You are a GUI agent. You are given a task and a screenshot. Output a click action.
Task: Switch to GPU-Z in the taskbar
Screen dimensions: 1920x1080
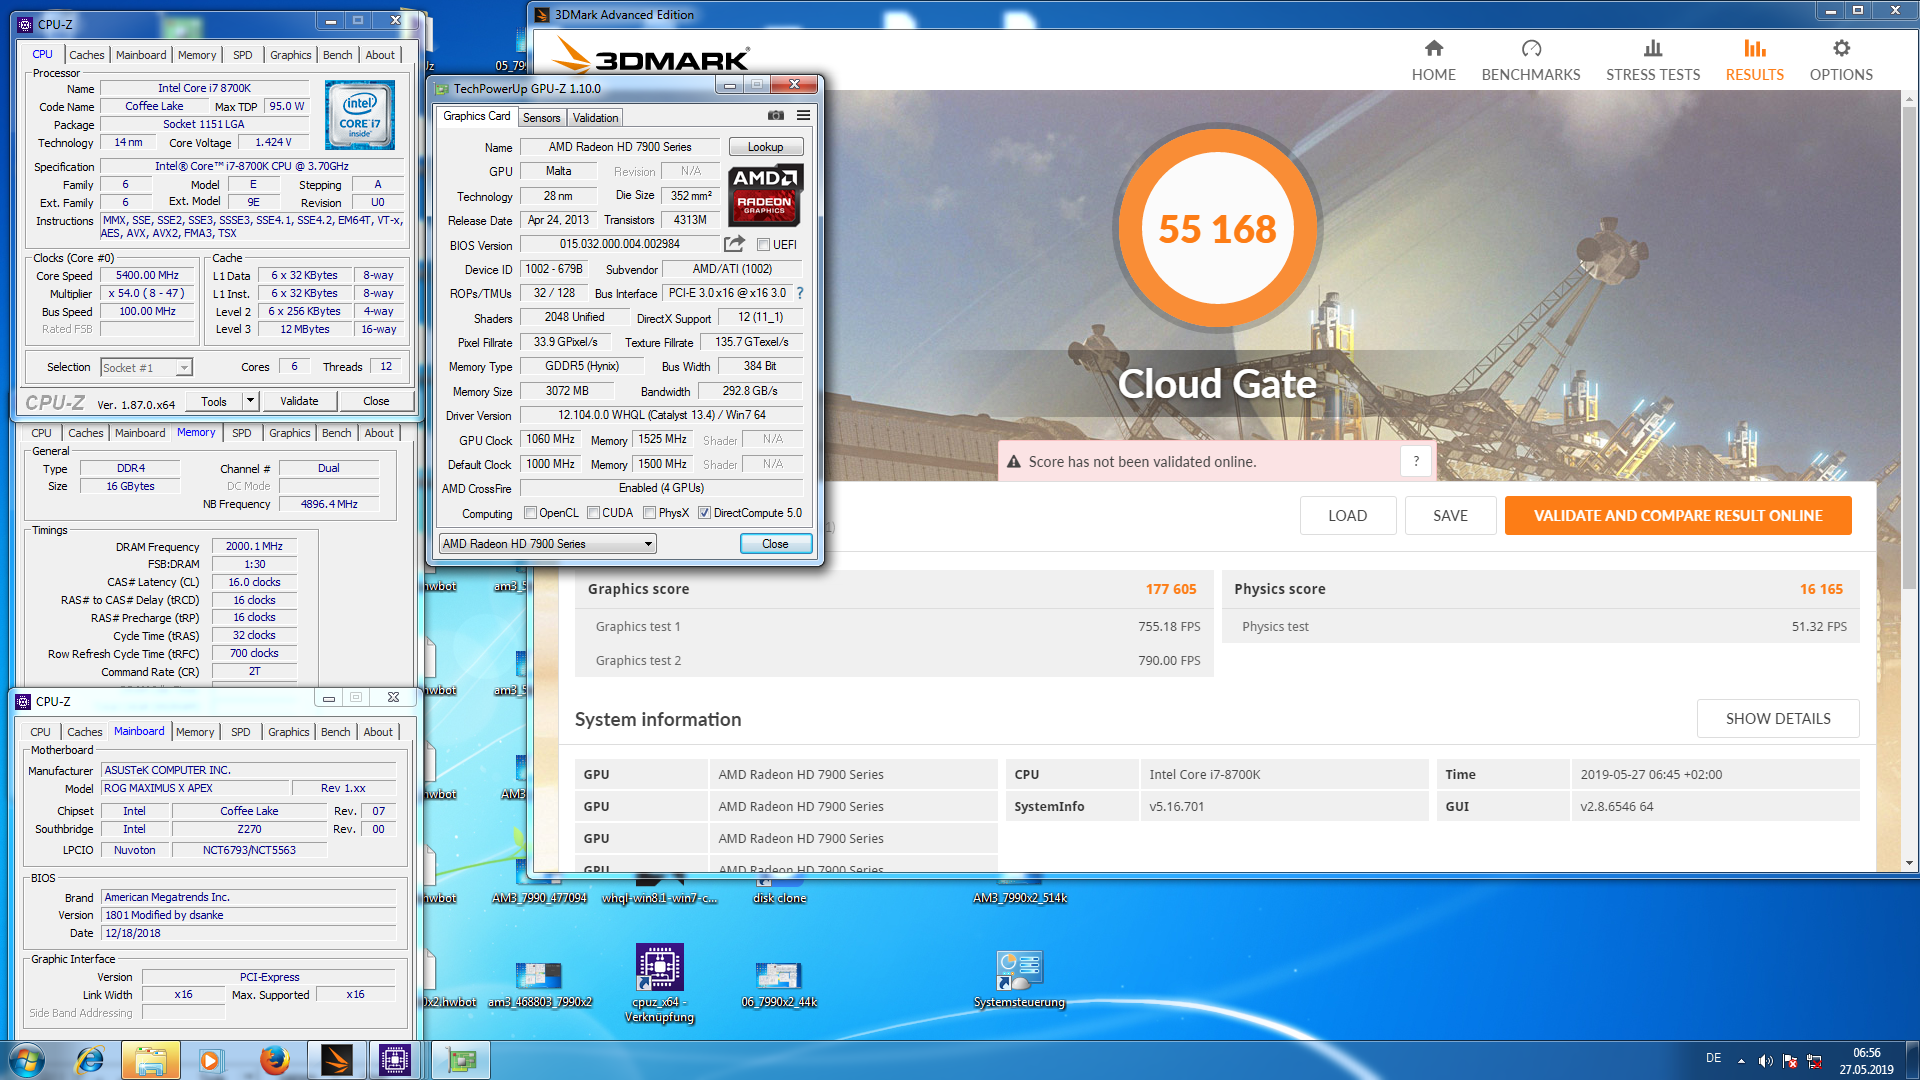[x=461, y=1060]
